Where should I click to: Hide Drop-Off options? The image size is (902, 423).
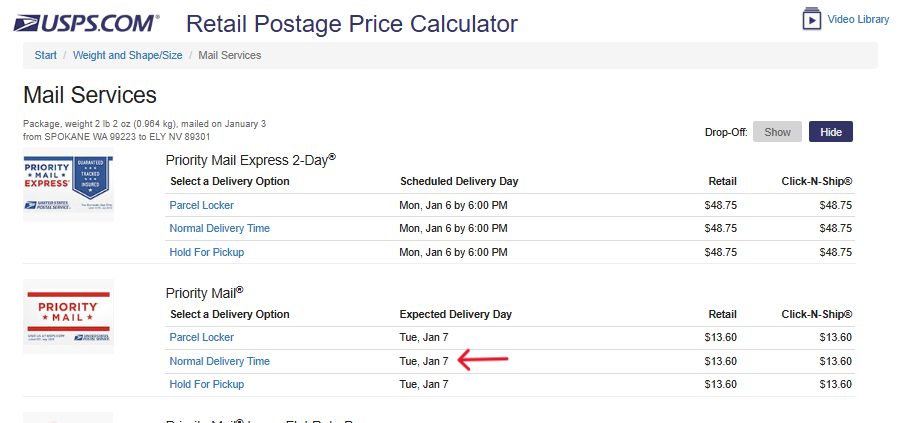pyautogui.click(x=831, y=132)
